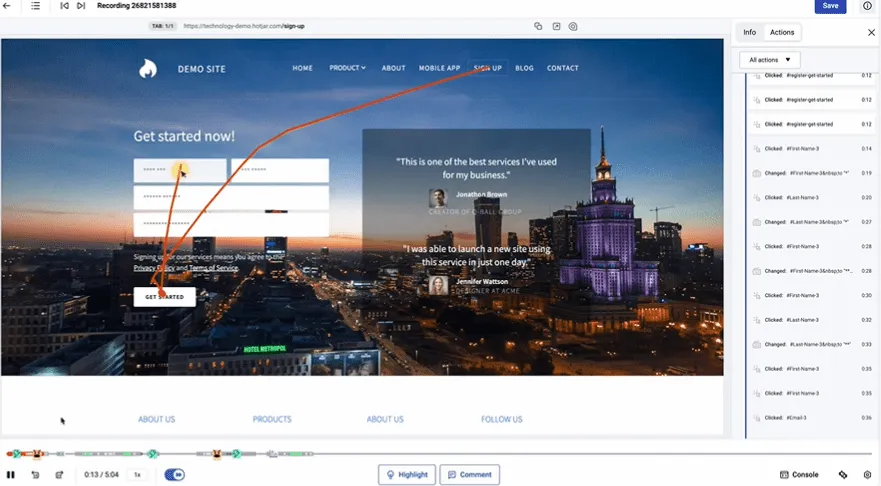
Task: Click Jennifer Wattson's avatar photo
Action: click(x=438, y=285)
